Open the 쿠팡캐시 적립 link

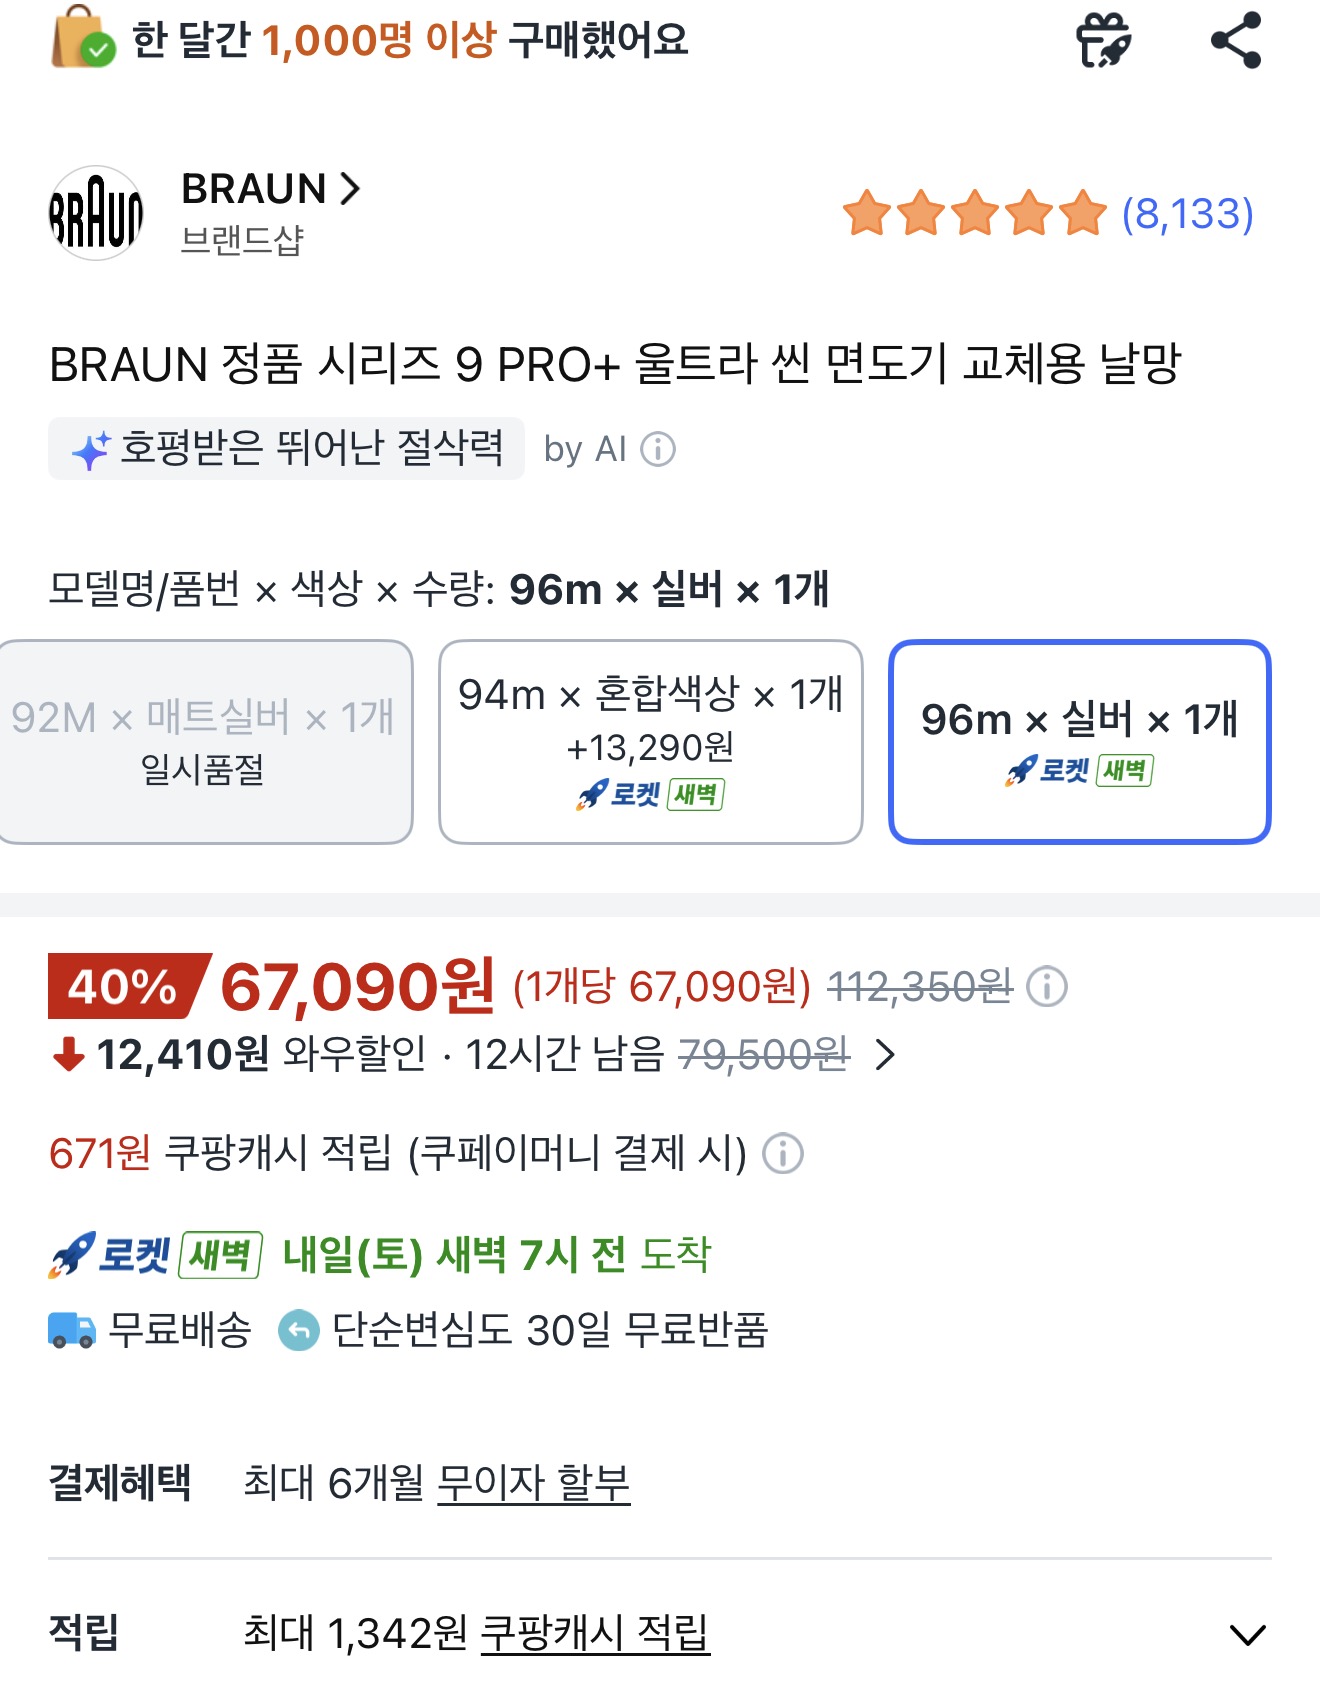pyautogui.click(x=595, y=1633)
